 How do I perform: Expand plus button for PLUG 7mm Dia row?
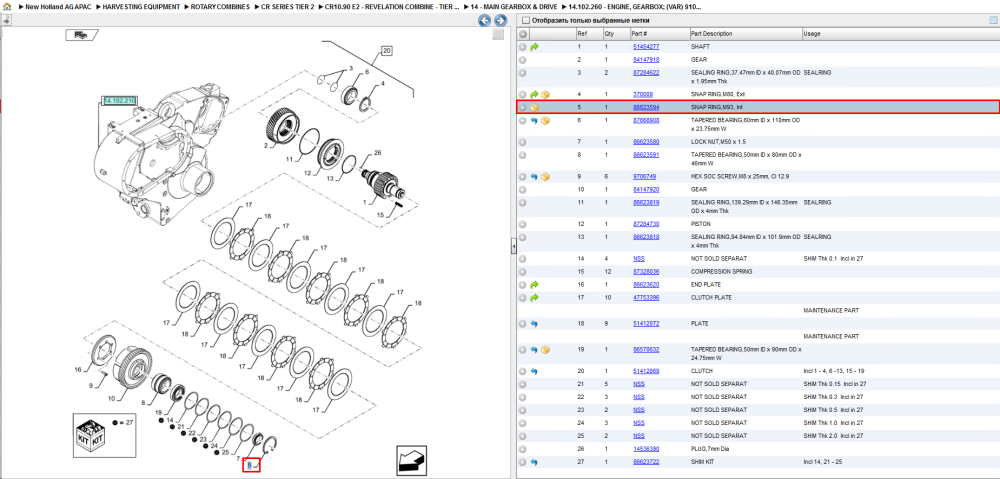pos(522,448)
